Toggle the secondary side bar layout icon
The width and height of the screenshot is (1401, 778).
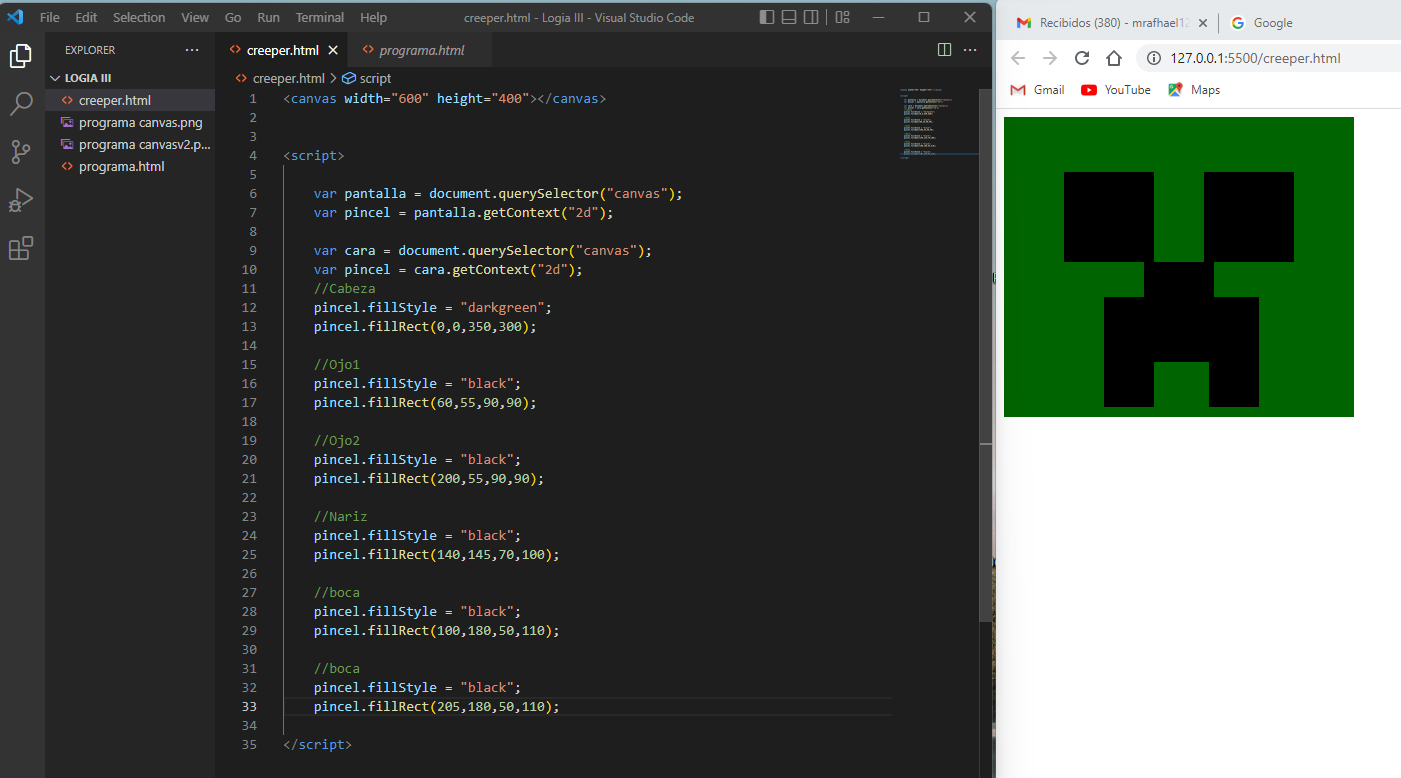pyautogui.click(x=811, y=17)
